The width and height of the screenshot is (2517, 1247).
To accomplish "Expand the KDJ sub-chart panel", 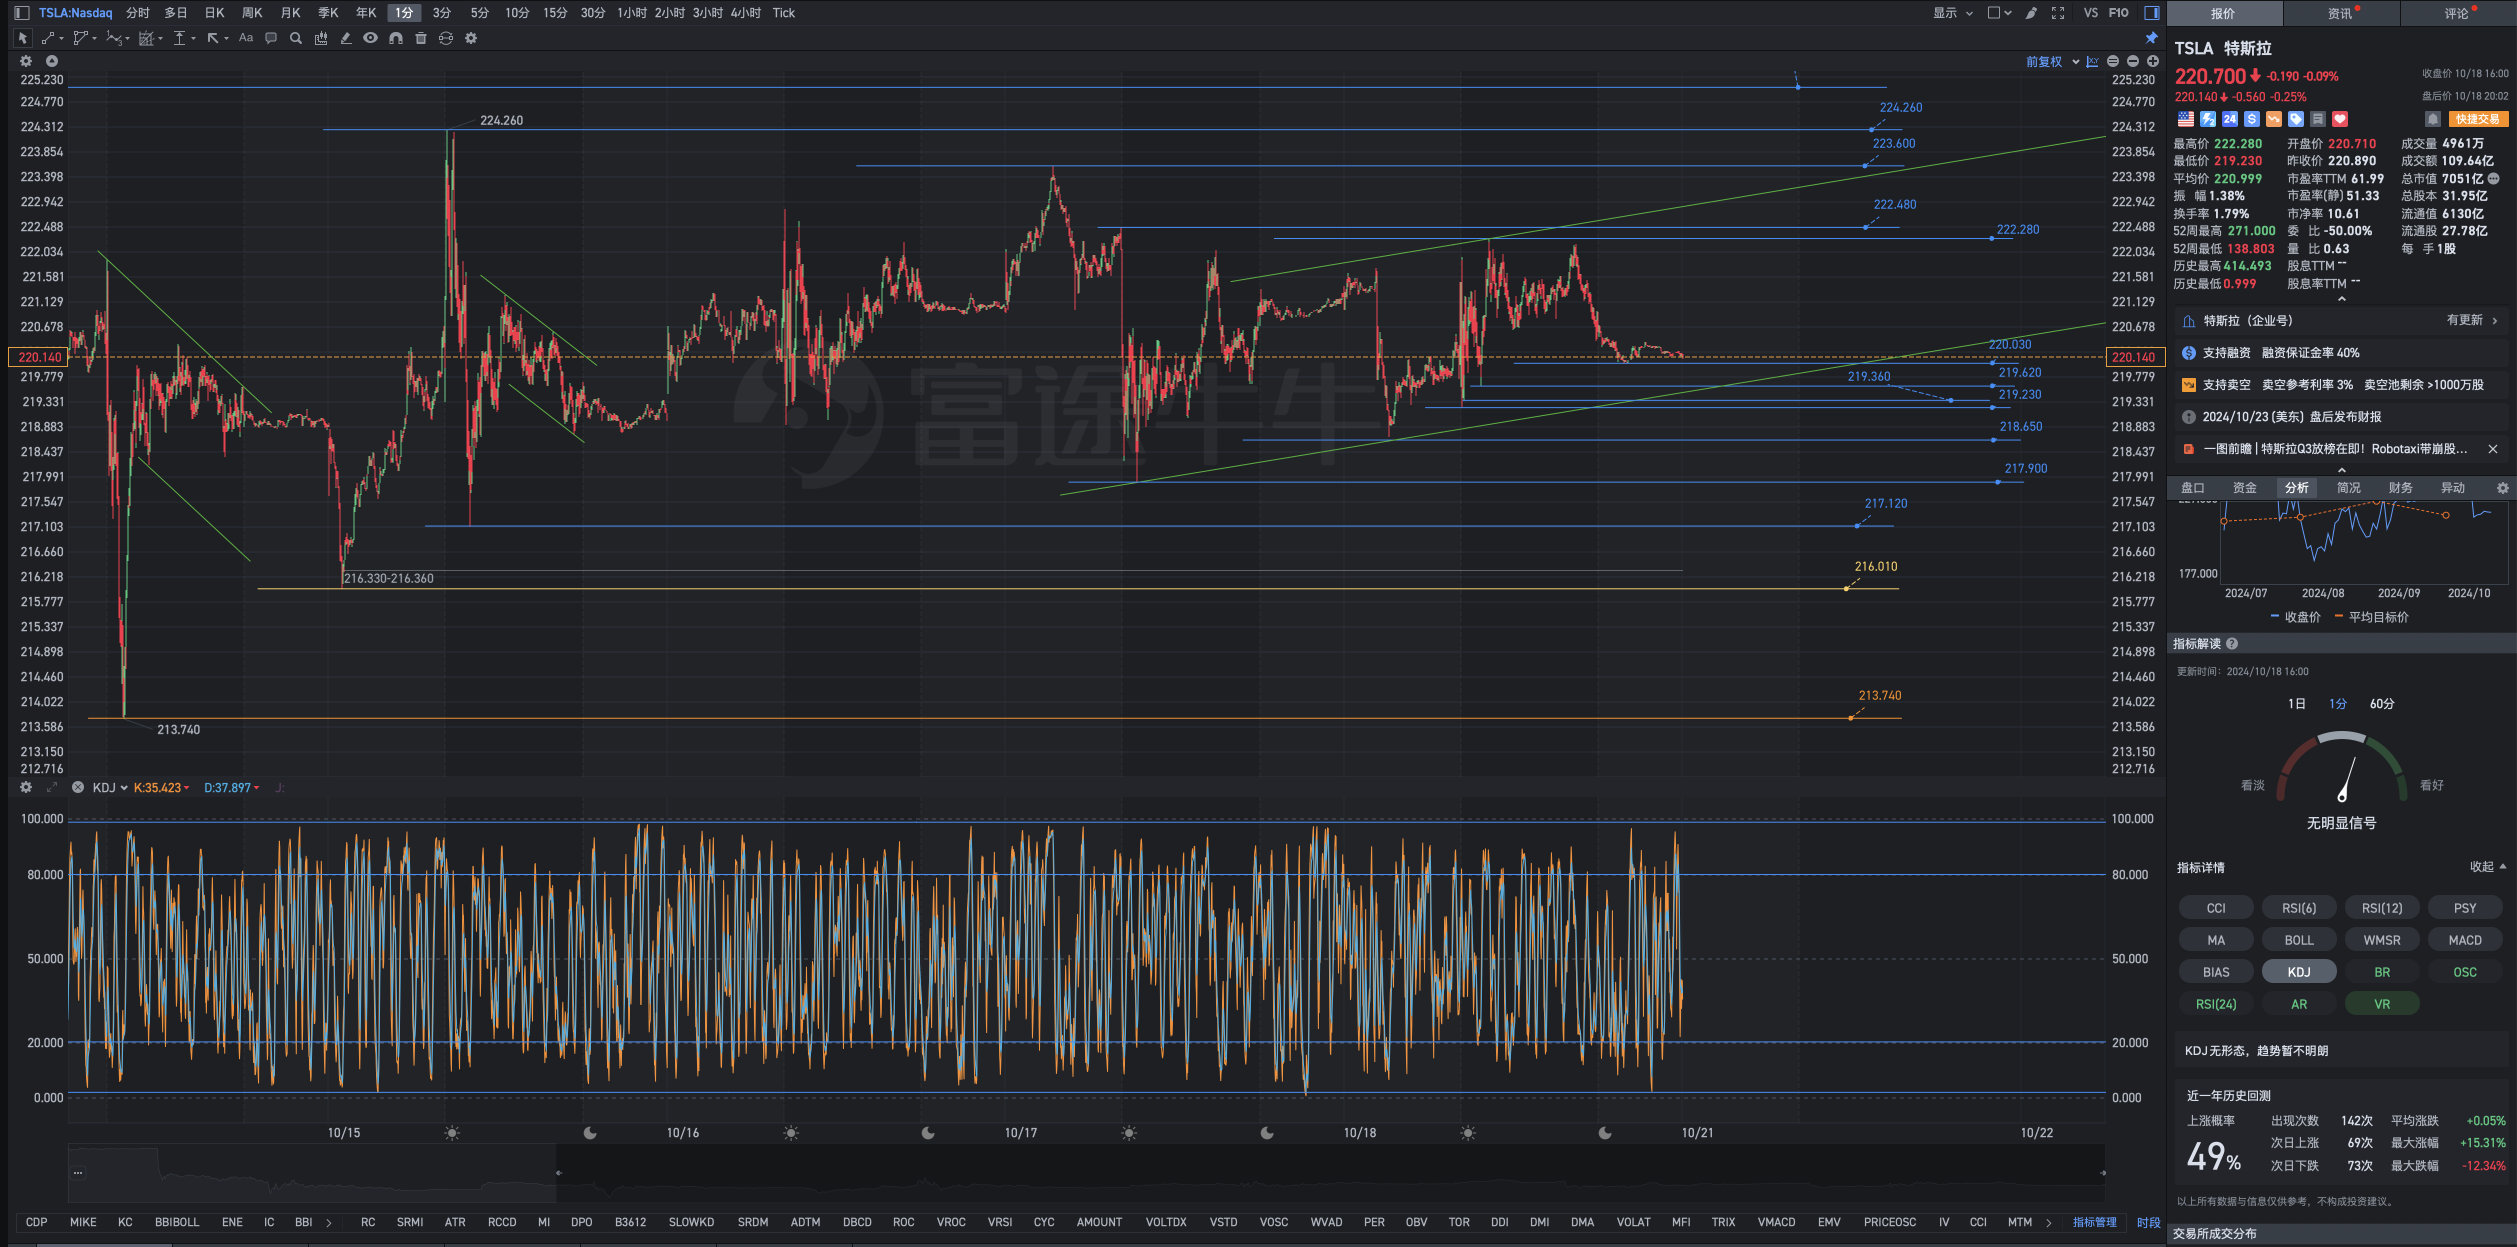I will (x=52, y=788).
